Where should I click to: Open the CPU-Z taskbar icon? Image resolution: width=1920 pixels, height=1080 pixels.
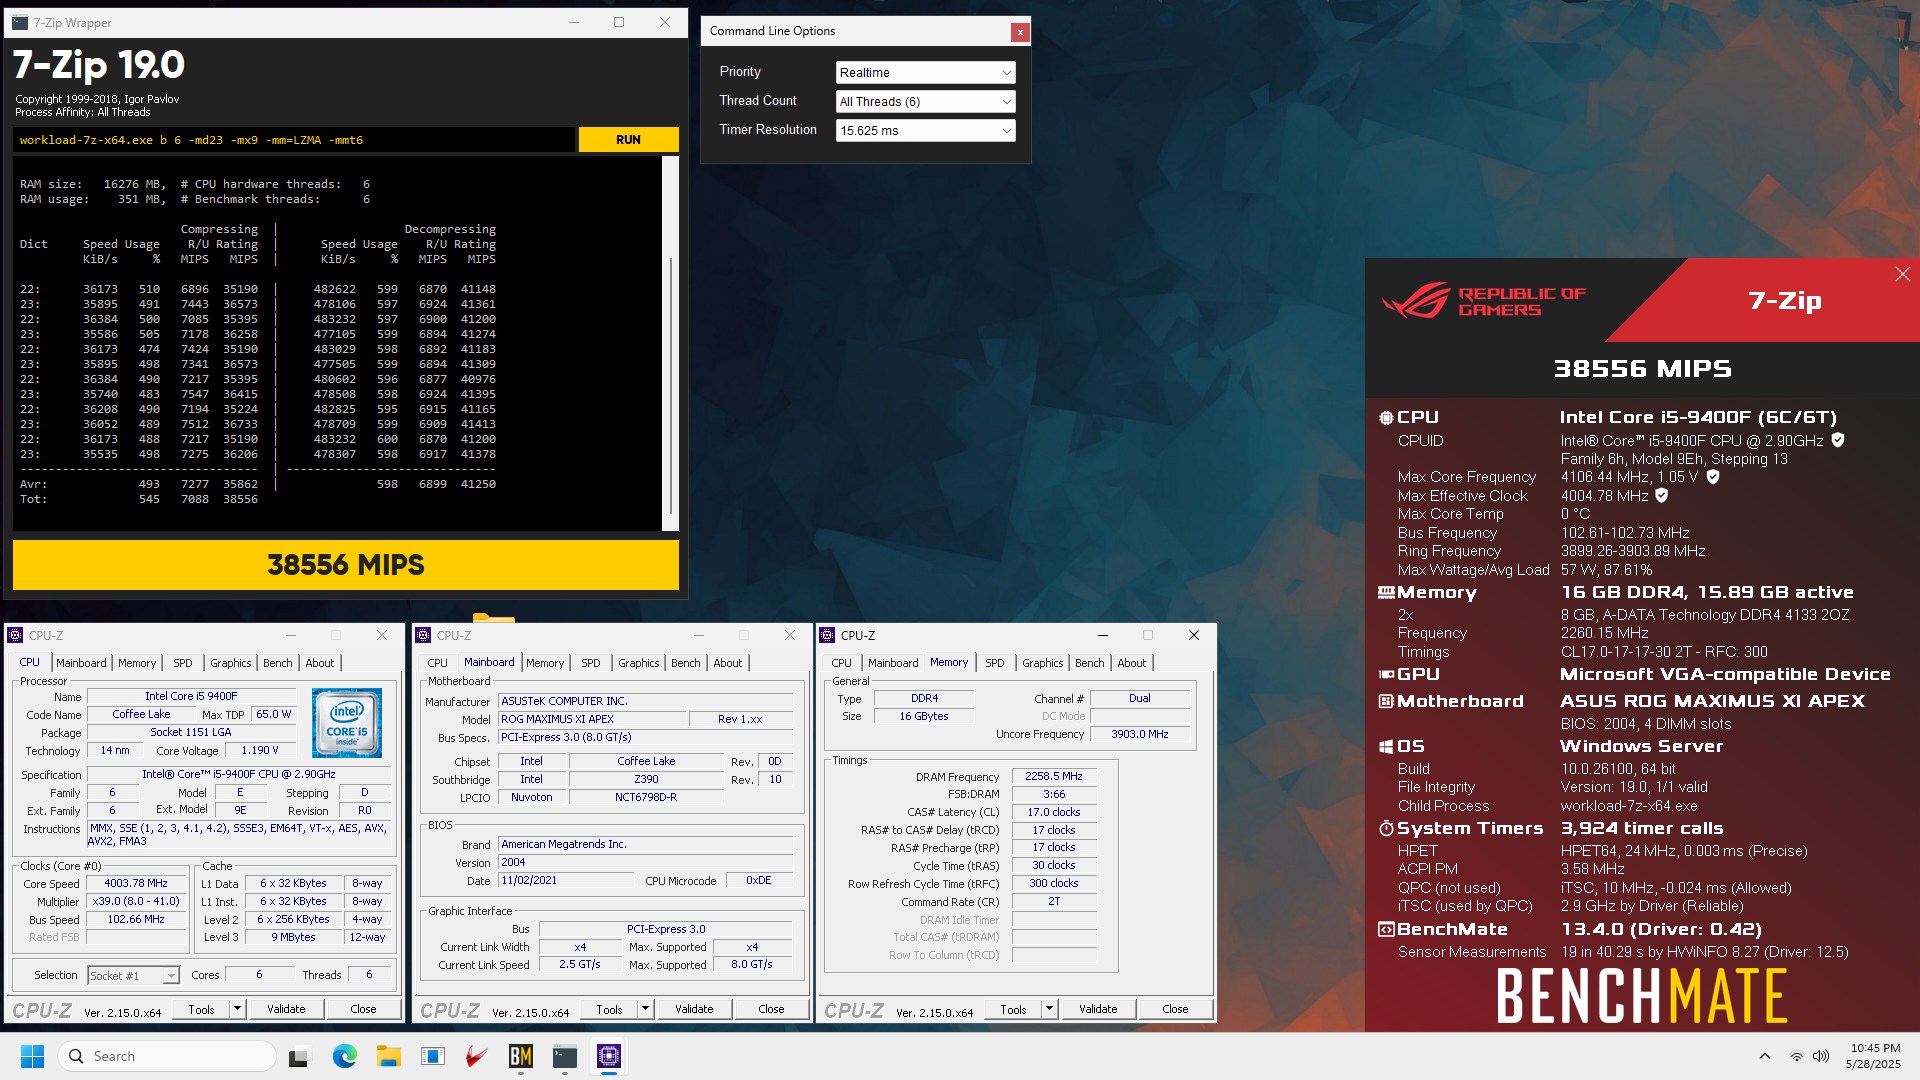click(x=609, y=1056)
